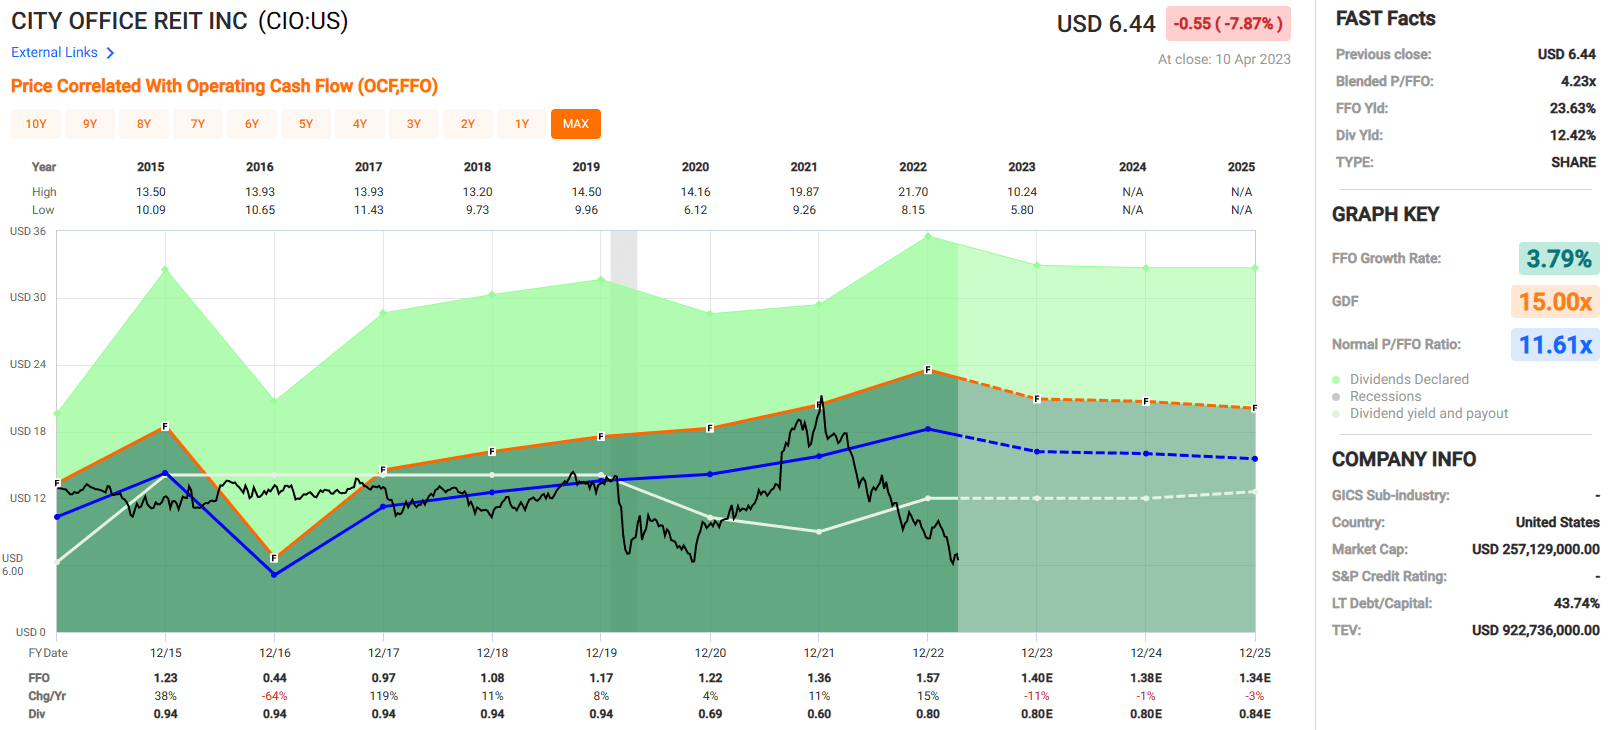Click the 2021 dividend value 0.60
The width and height of the screenshot is (1611, 730).
click(x=819, y=714)
